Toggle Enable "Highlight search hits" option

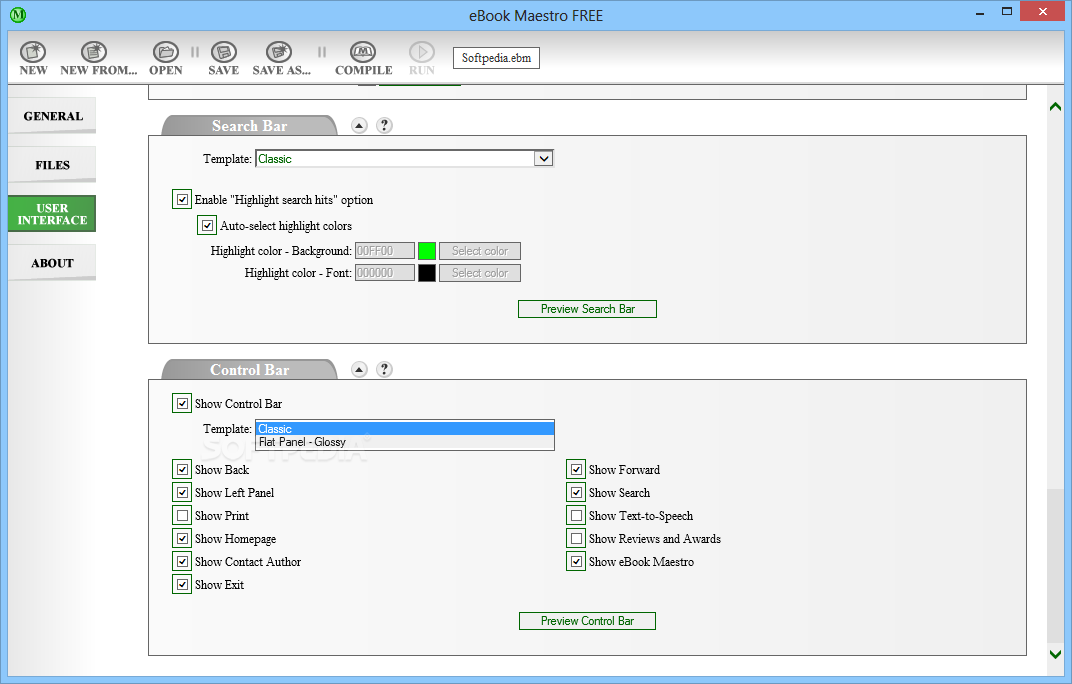click(x=182, y=200)
